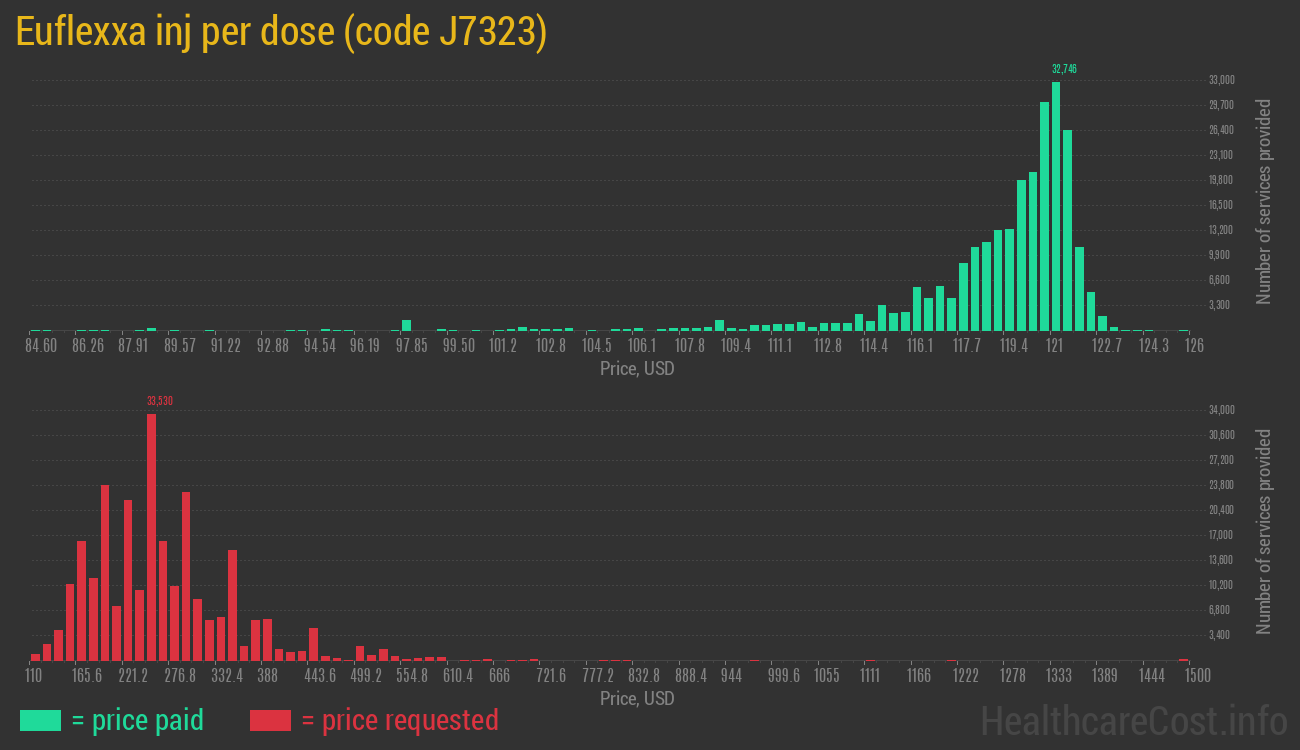Image resolution: width=1300 pixels, height=750 pixels.
Task: Click the green price paid legend swatch
Action: click(40, 720)
